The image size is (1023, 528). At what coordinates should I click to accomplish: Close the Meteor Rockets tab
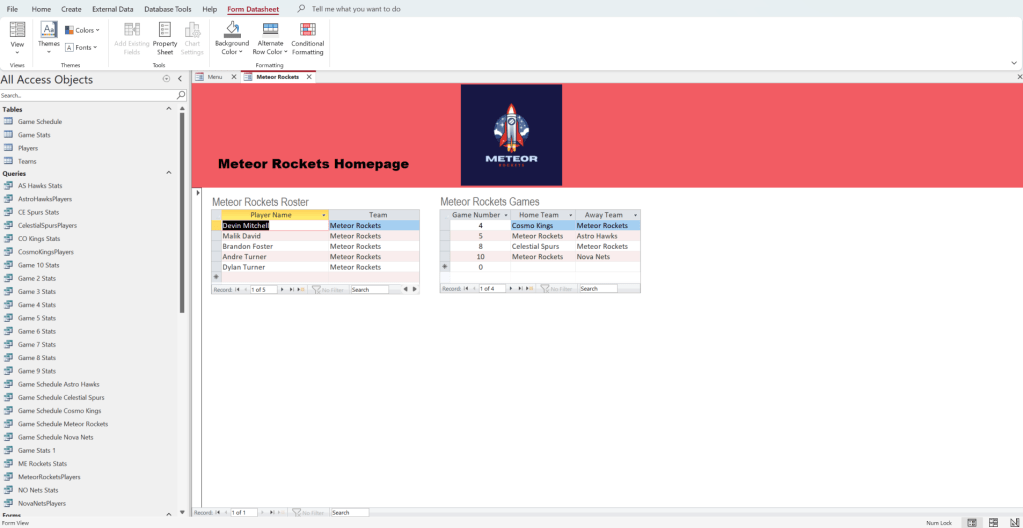pyautogui.click(x=309, y=77)
